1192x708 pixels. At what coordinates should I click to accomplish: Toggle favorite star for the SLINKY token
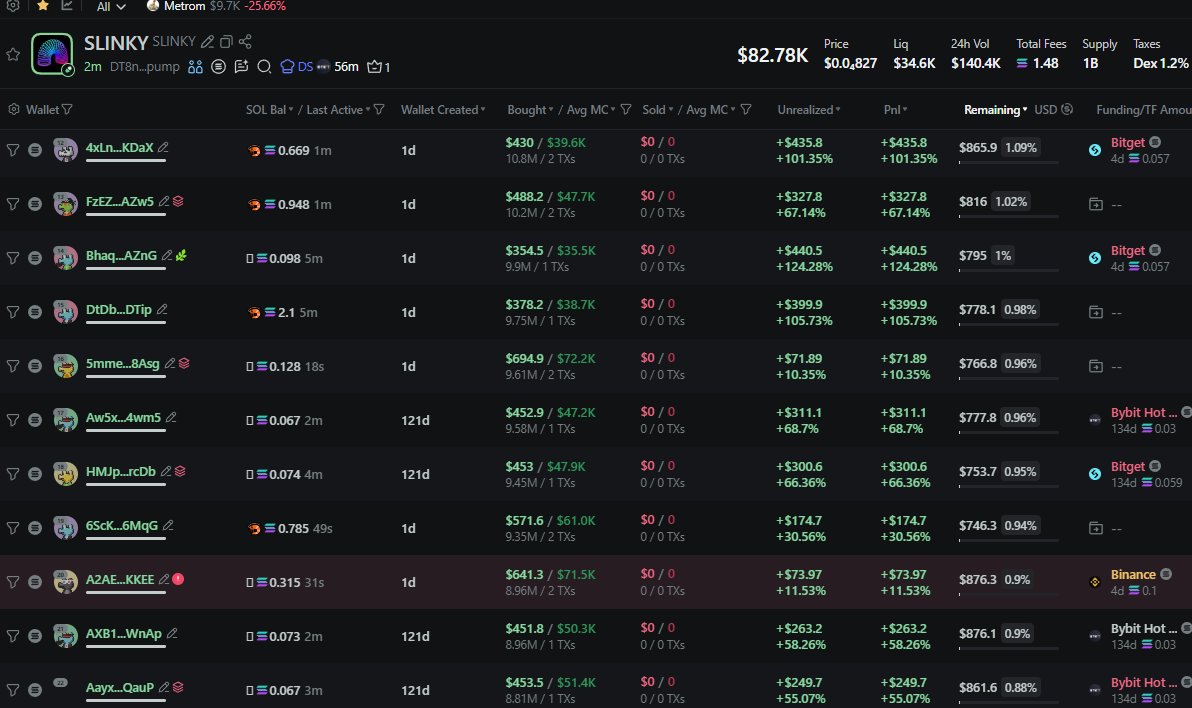13,55
